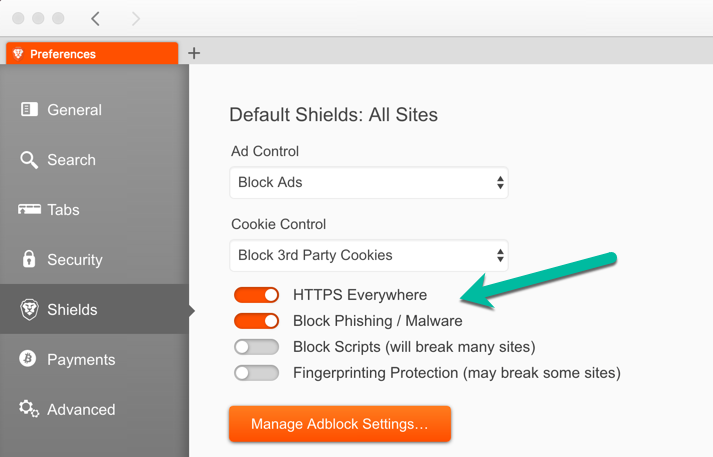Click the Payments bitcoin icon
713x457 pixels.
28,358
